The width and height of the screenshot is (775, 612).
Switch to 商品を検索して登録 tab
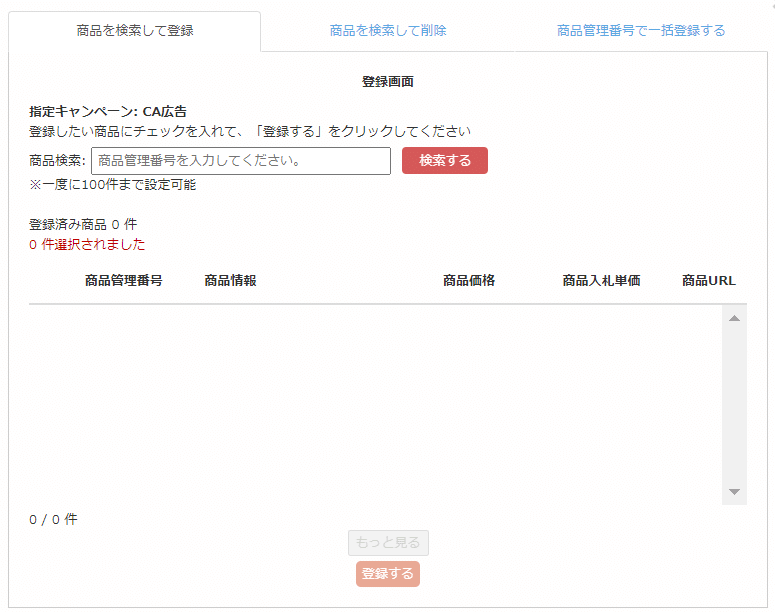click(134, 31)
